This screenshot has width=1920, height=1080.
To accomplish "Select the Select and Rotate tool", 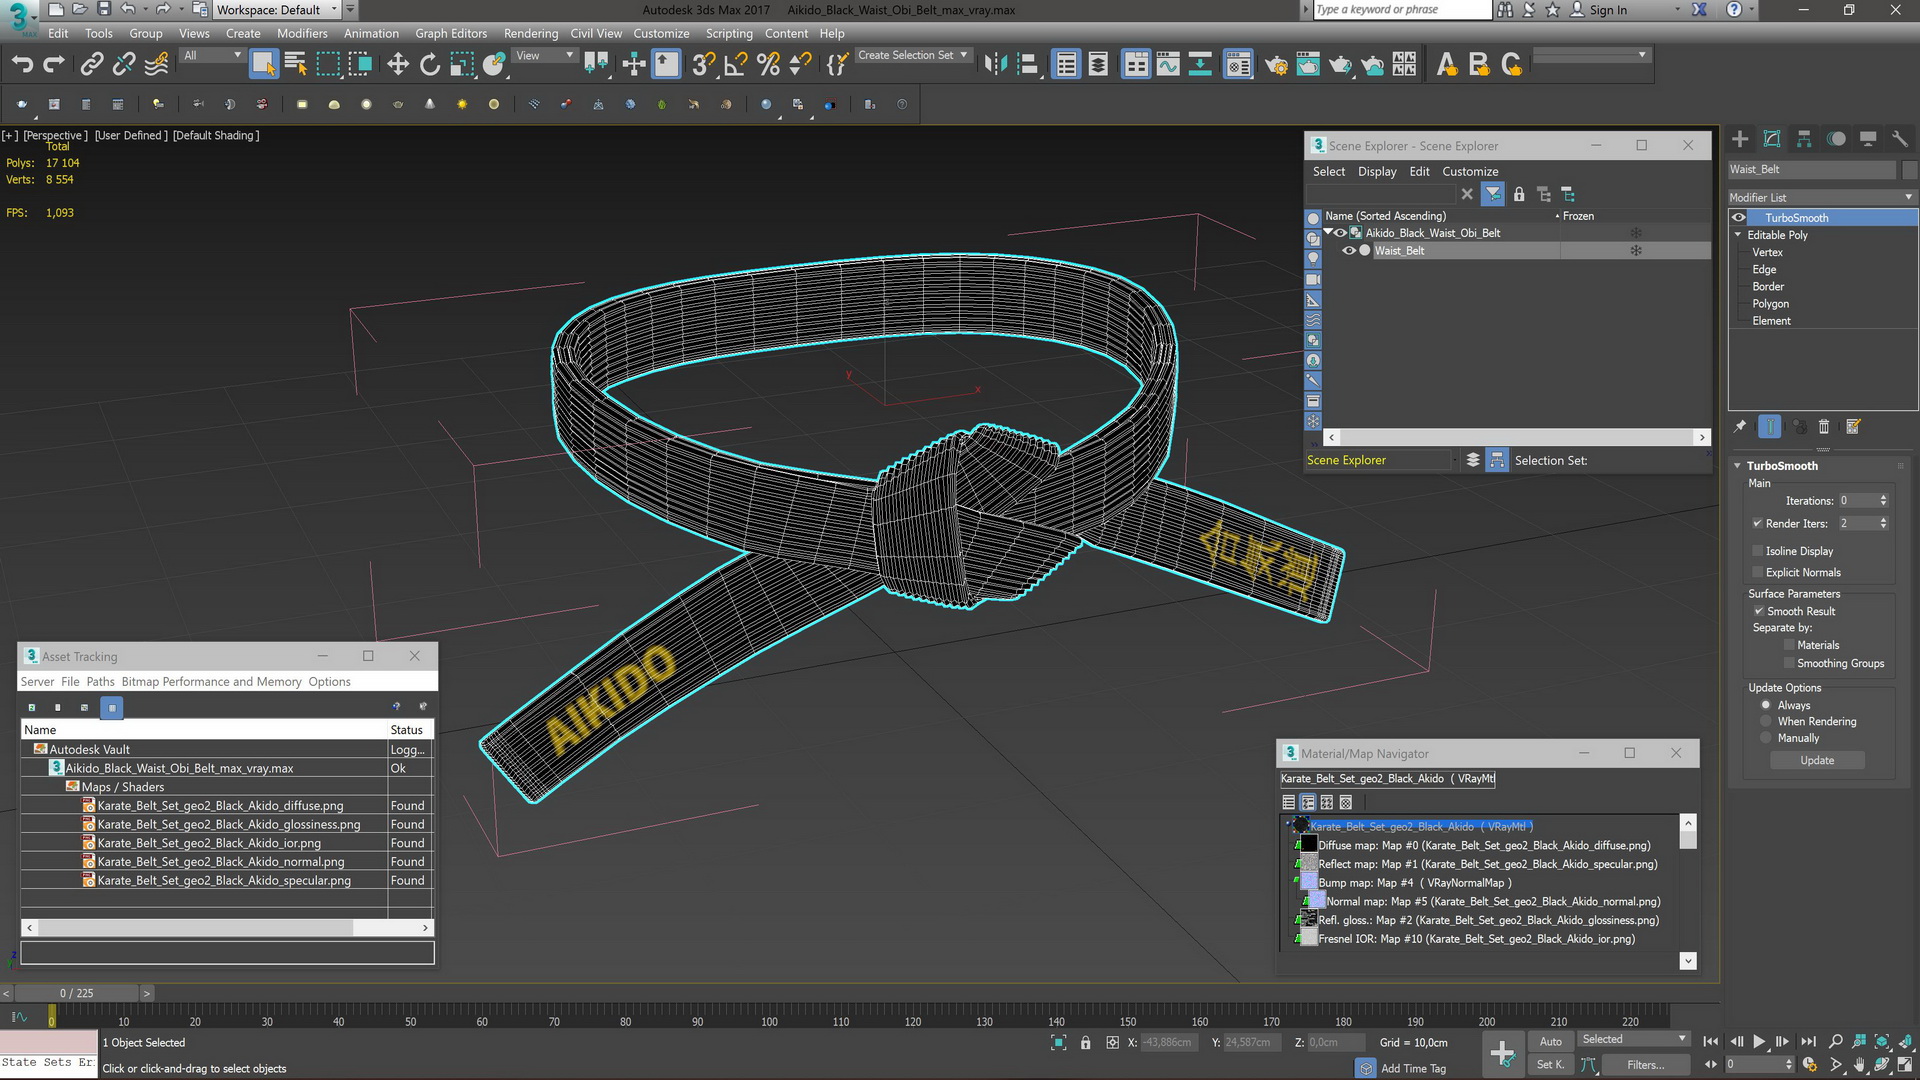I will click(x=430, y=65).
